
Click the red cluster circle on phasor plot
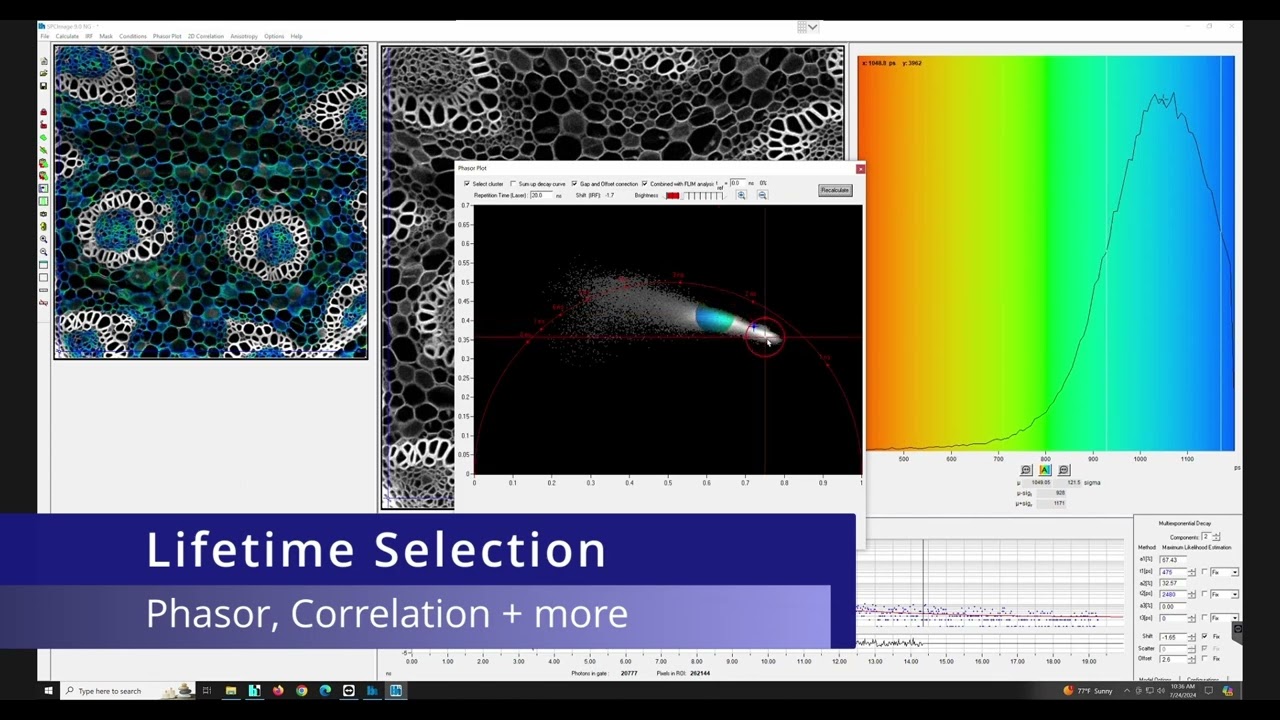765,337
